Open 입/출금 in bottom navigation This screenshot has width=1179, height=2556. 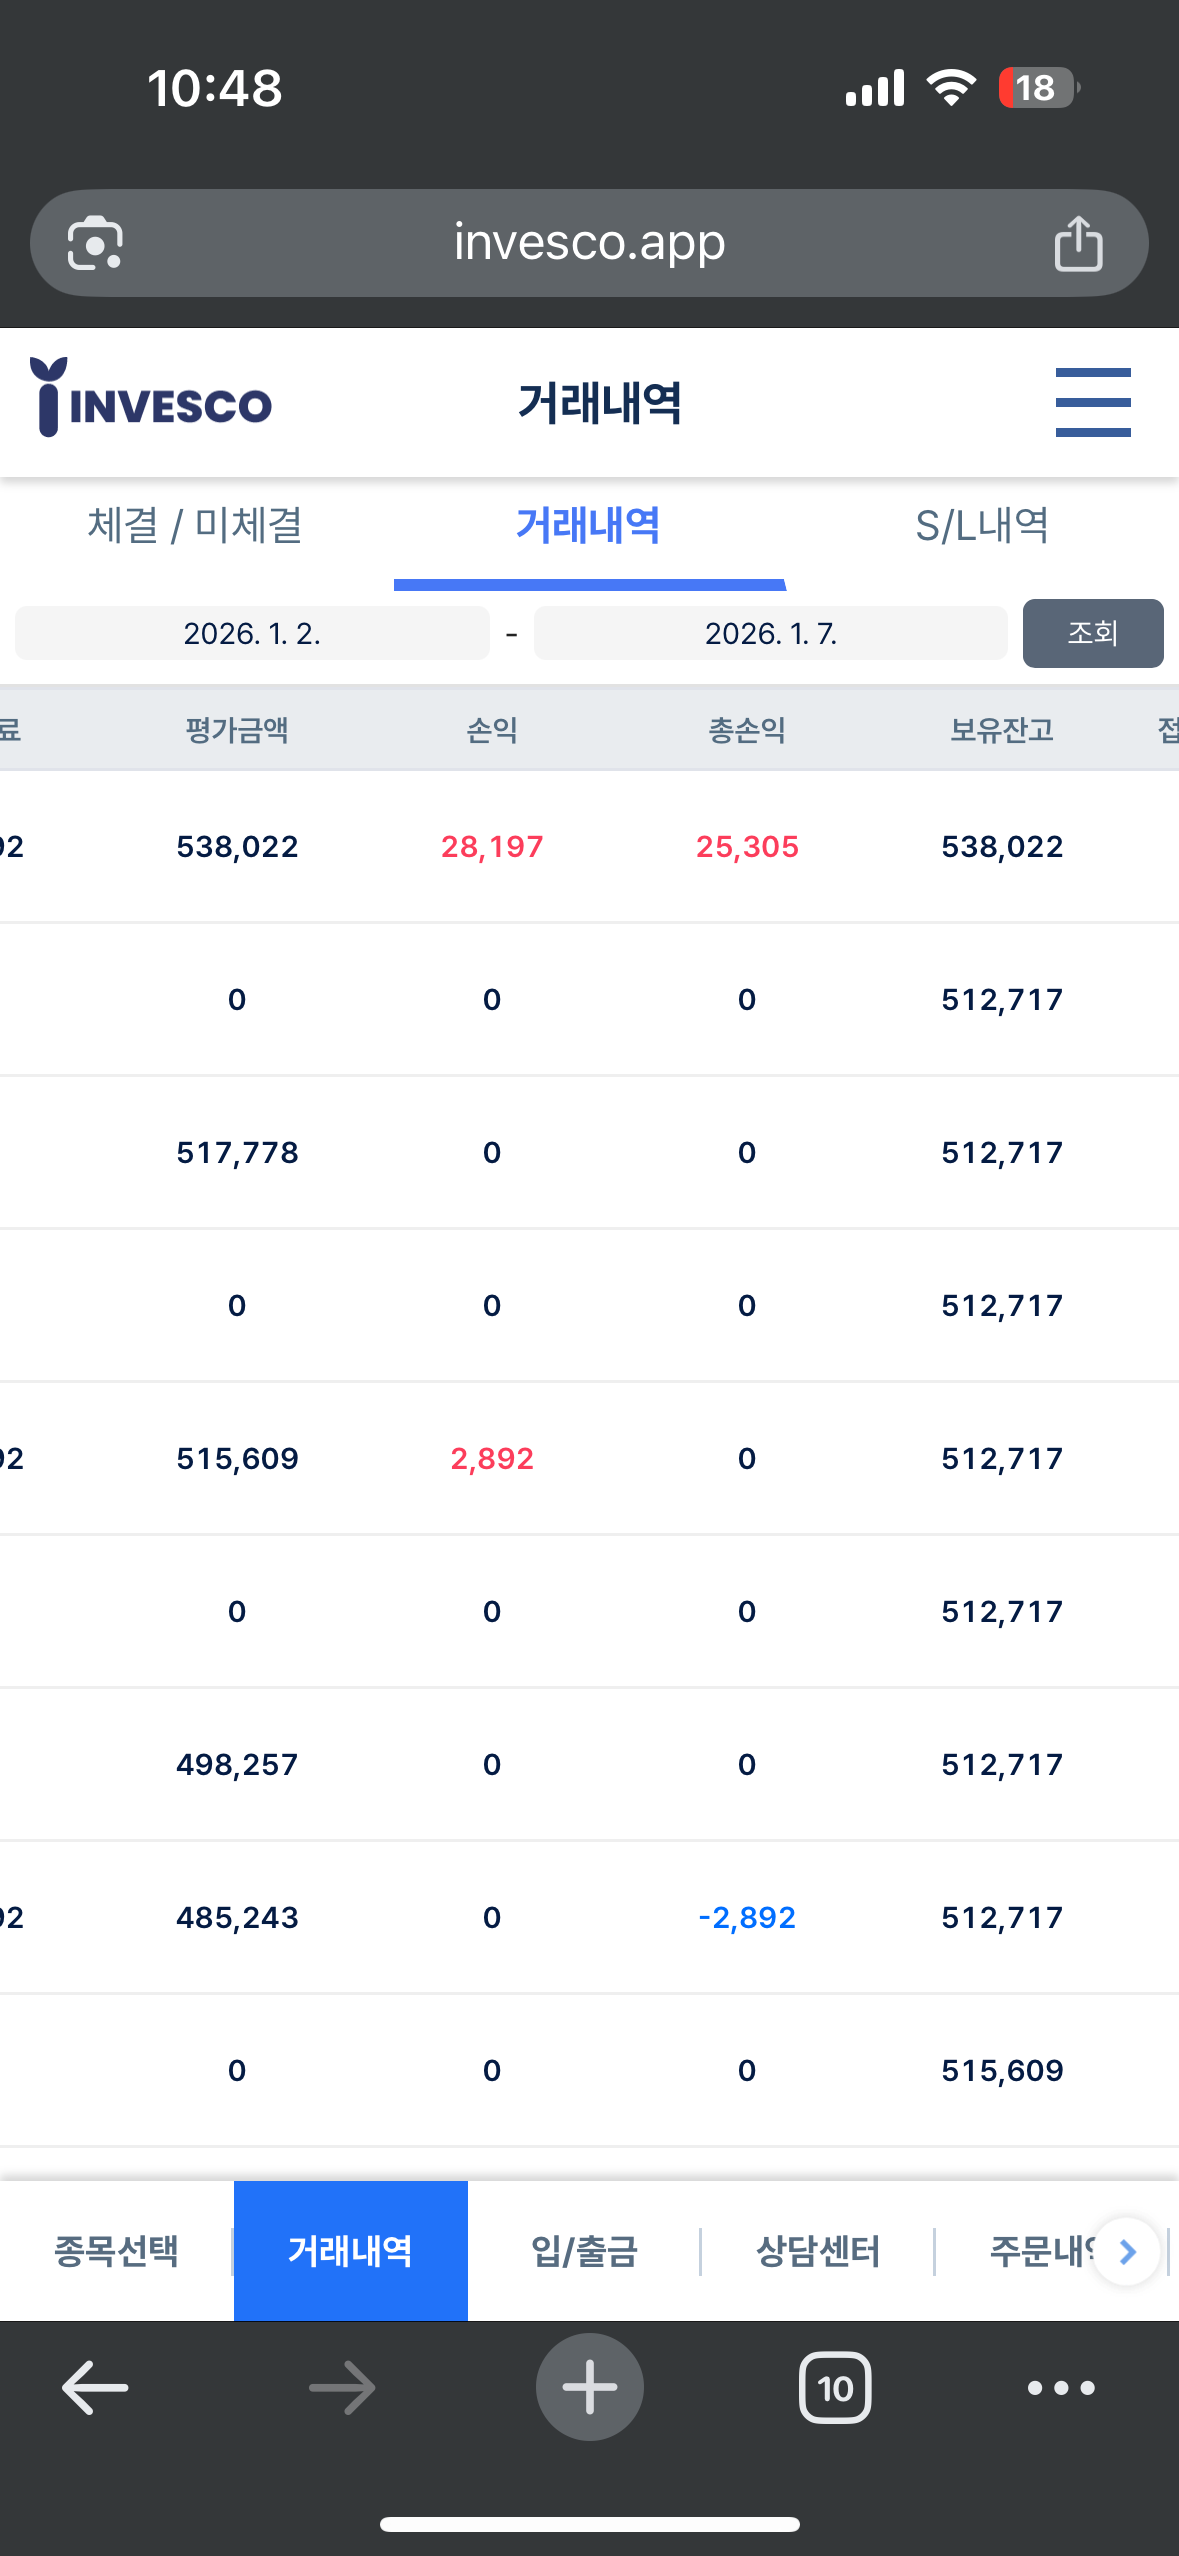584,2251
